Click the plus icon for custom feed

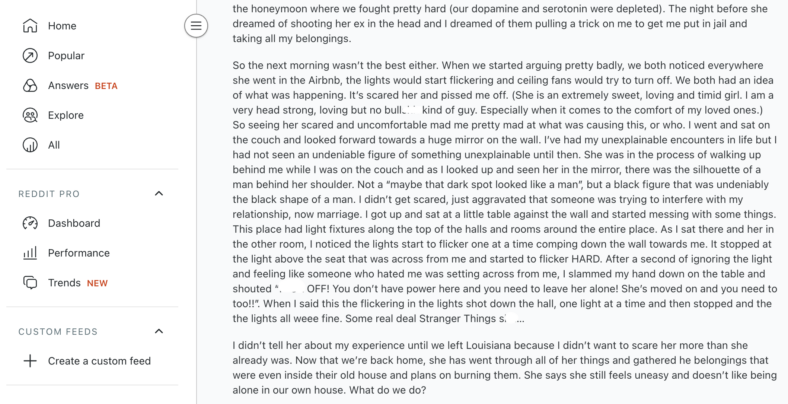[x=30, y=361]
